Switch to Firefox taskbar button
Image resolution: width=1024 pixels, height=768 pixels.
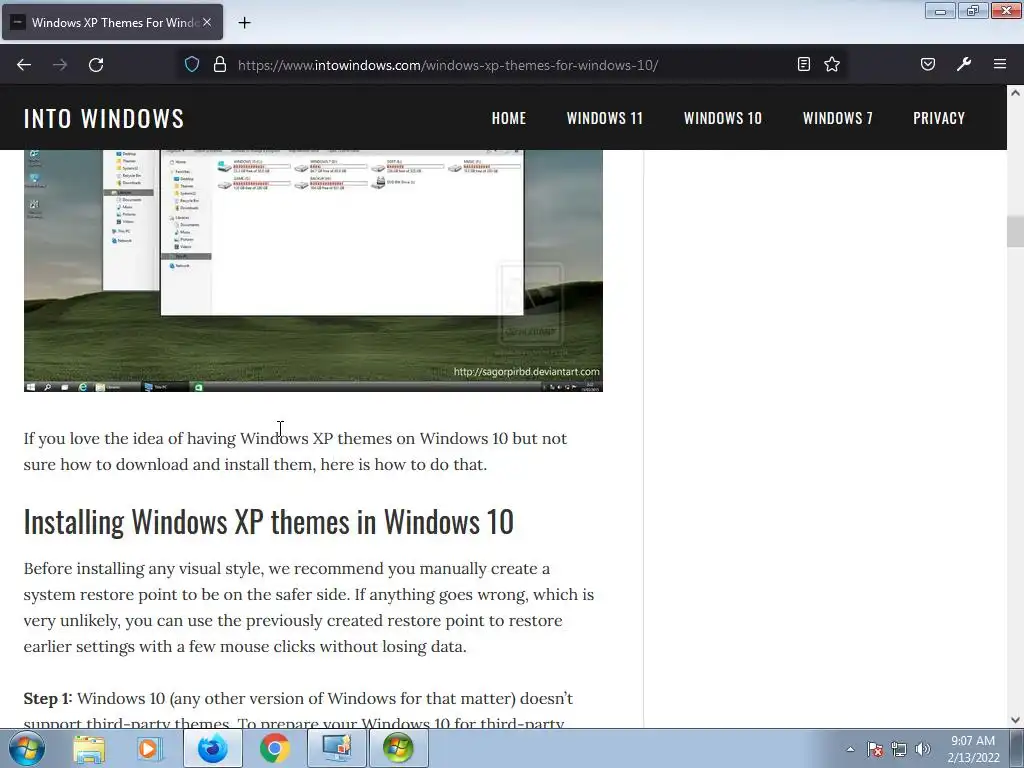pos(213,748)
